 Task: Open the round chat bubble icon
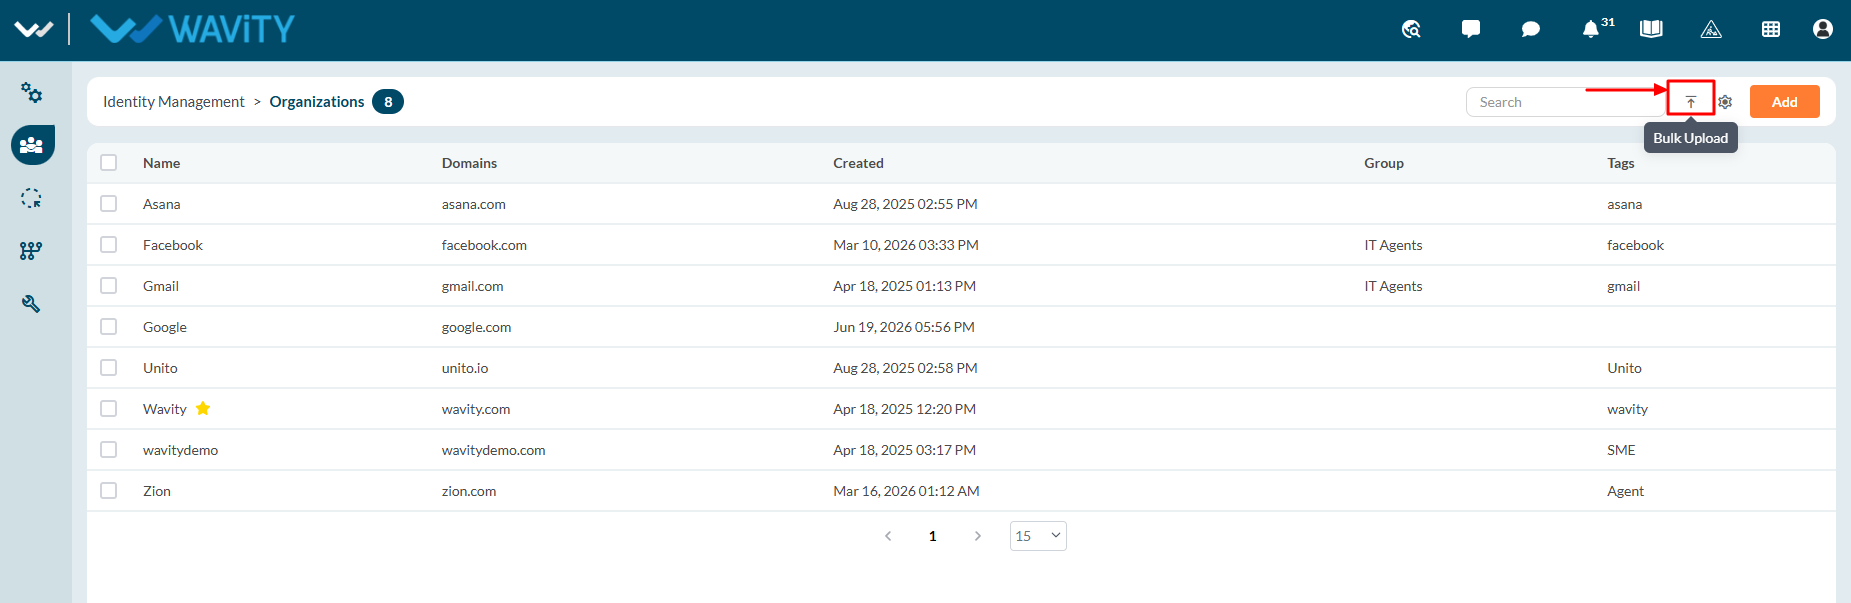pos(1531,29)
